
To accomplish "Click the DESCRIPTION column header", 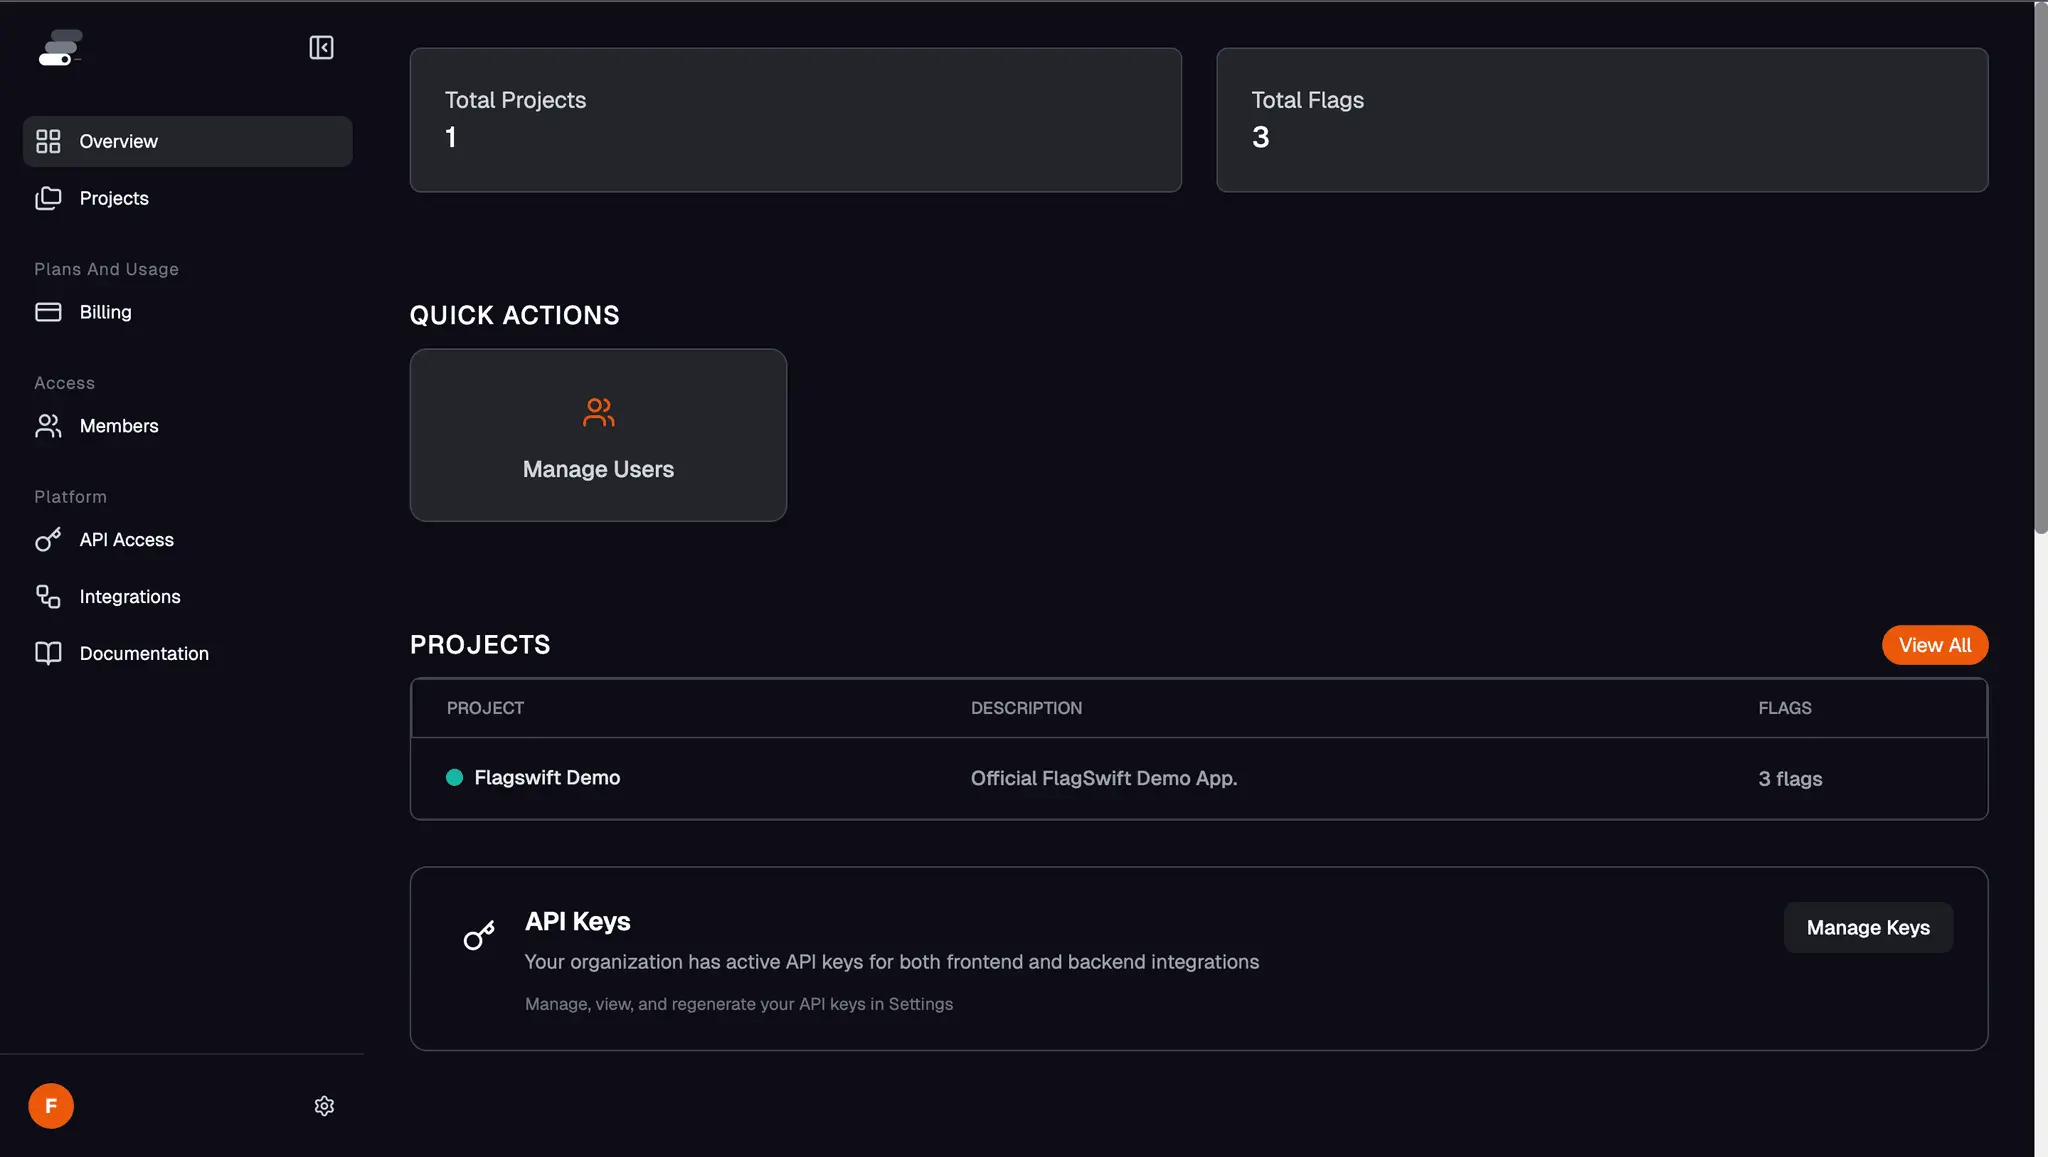I will (x=1026, y=708).
